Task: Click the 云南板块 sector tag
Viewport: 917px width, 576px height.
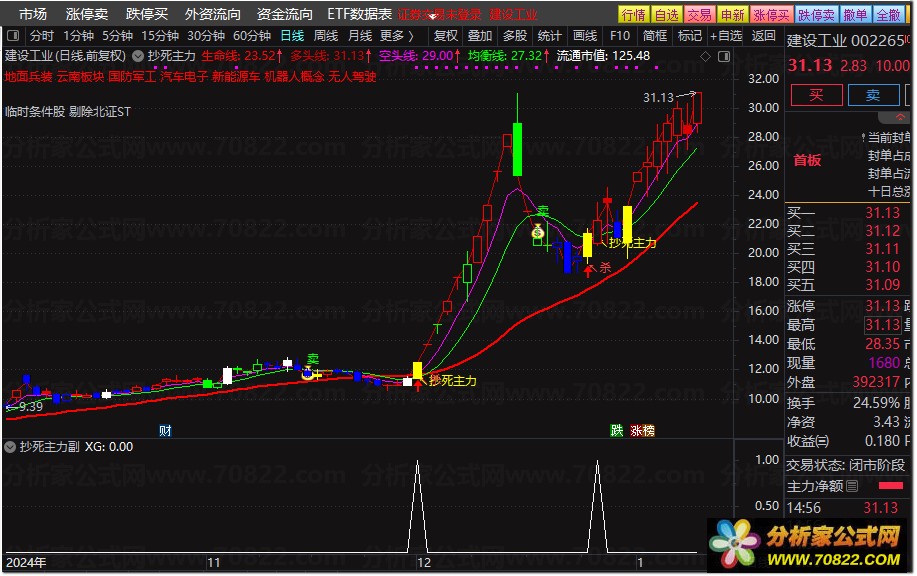Action: 80,77
